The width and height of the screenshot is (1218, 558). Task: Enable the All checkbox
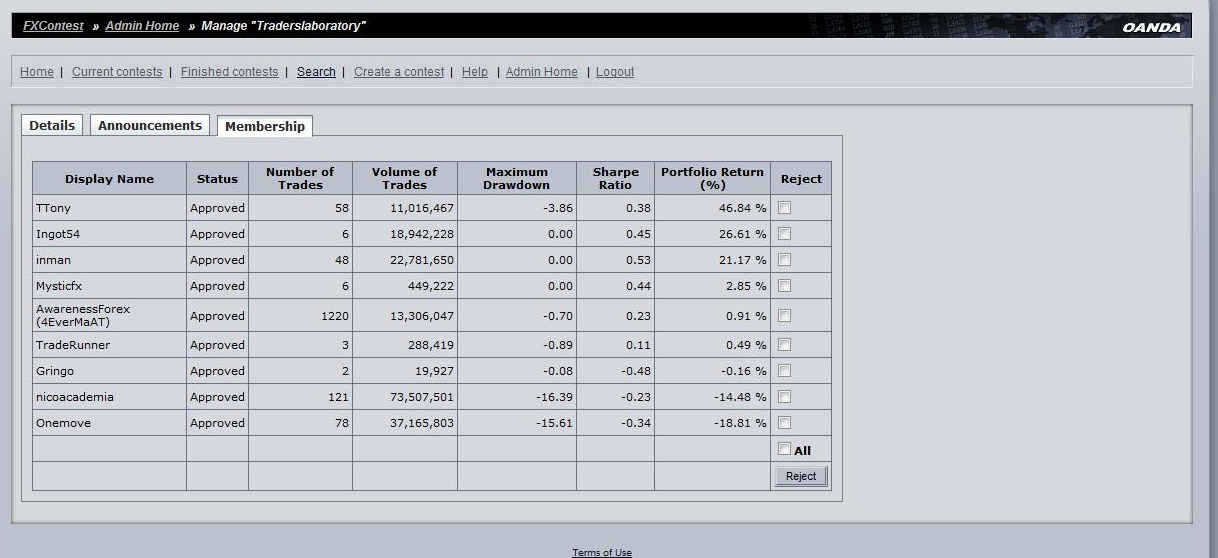pos(785,449)
